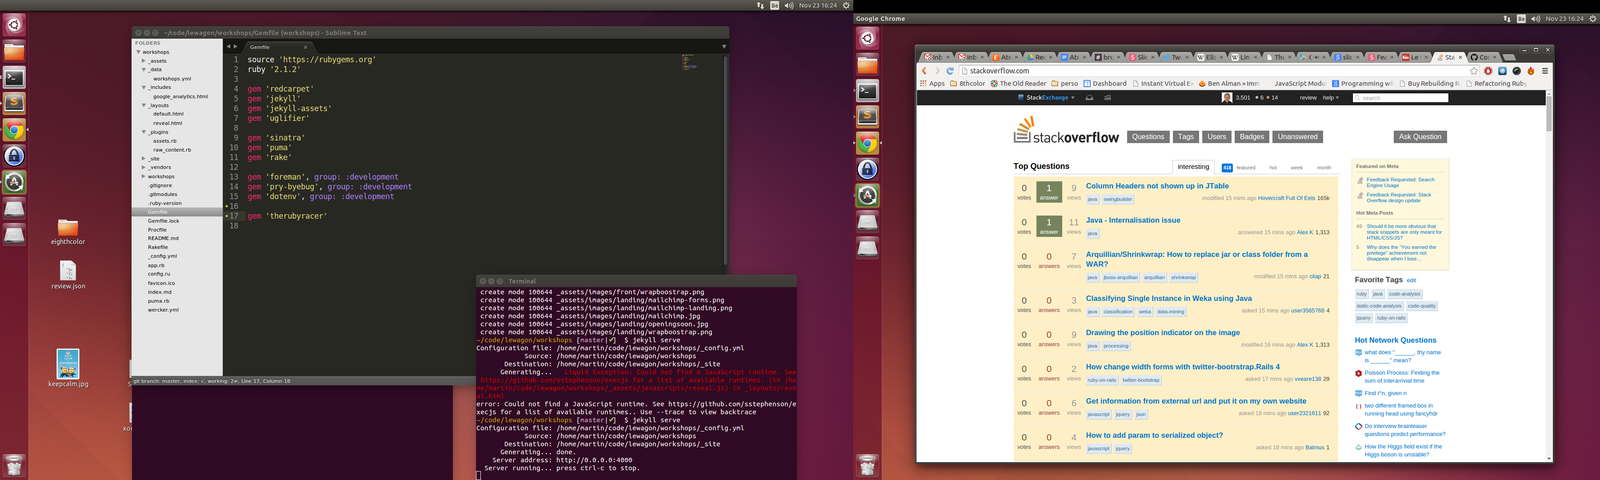Expand the _site folder in the sidebar

click(144, 159)
